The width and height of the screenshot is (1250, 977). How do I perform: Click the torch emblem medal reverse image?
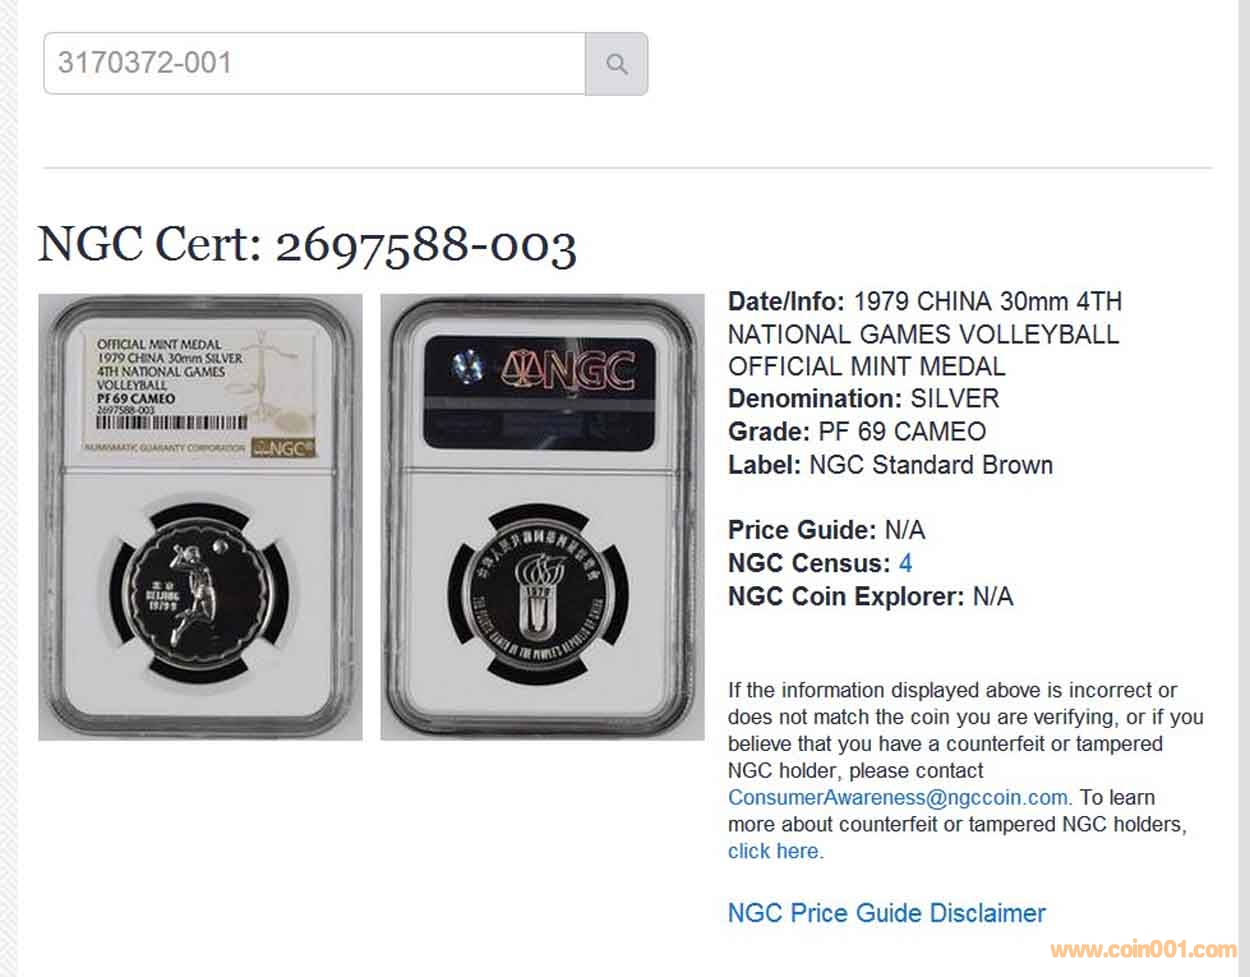[542, 594]
